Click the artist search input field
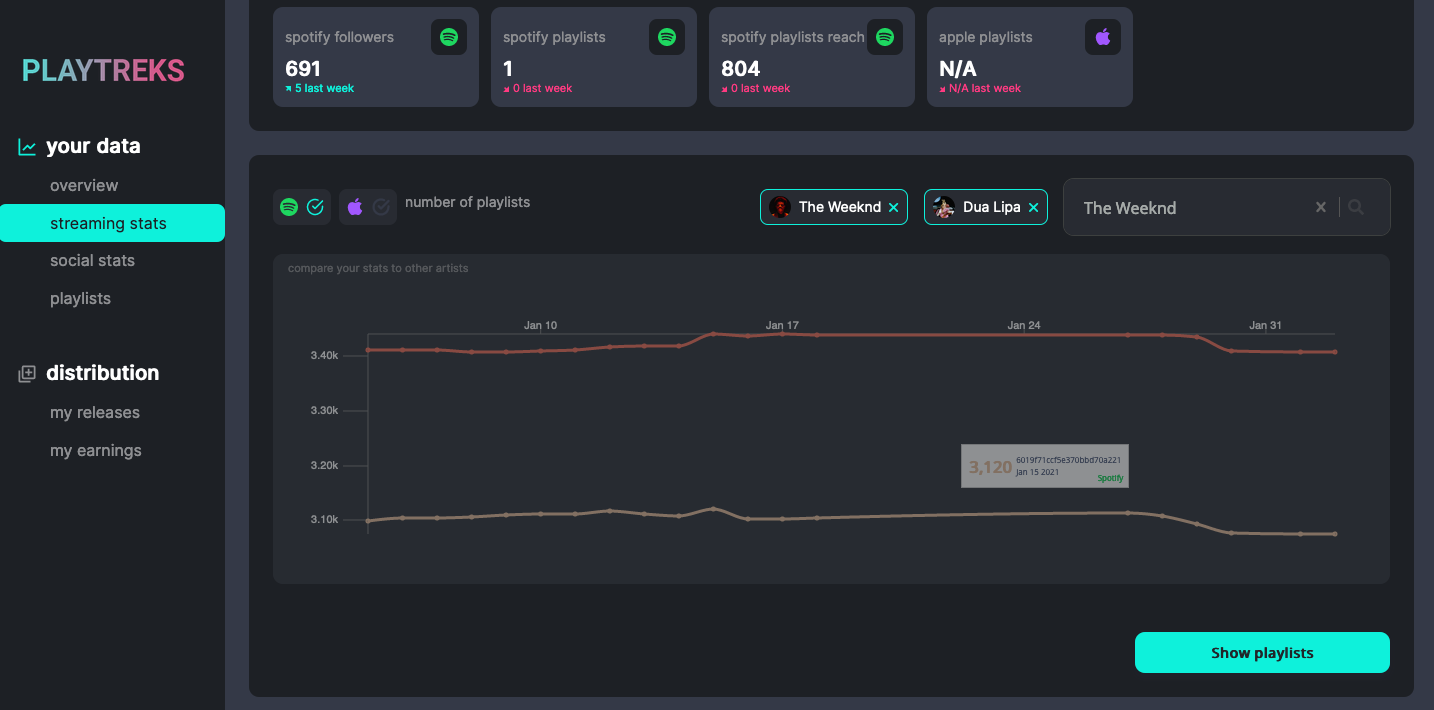The height and width of the screenshot is (710, 1434). (x=1190, y=207)
